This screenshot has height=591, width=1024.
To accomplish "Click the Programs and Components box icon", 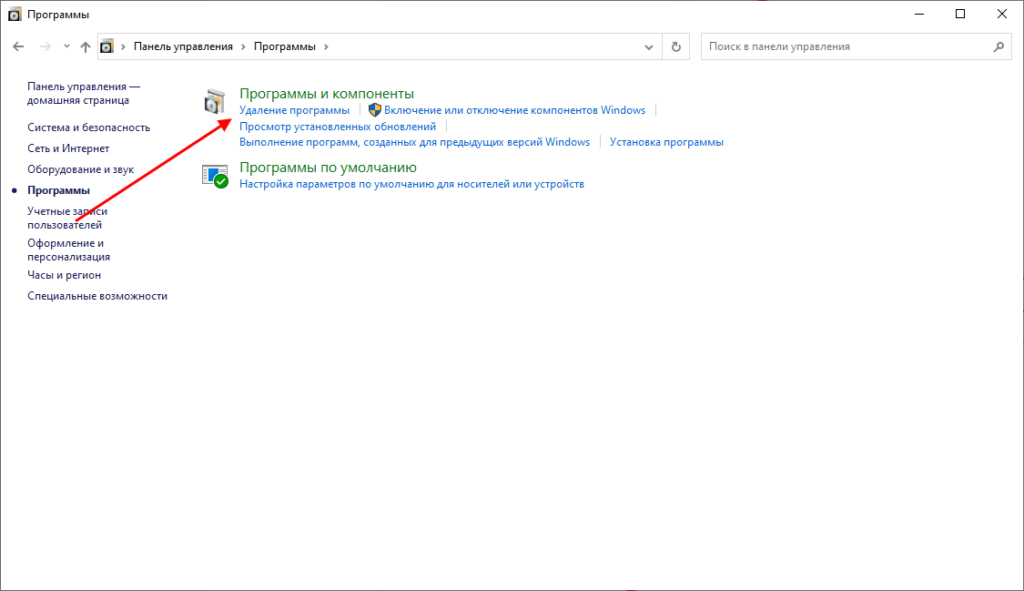I will (216, 101).
